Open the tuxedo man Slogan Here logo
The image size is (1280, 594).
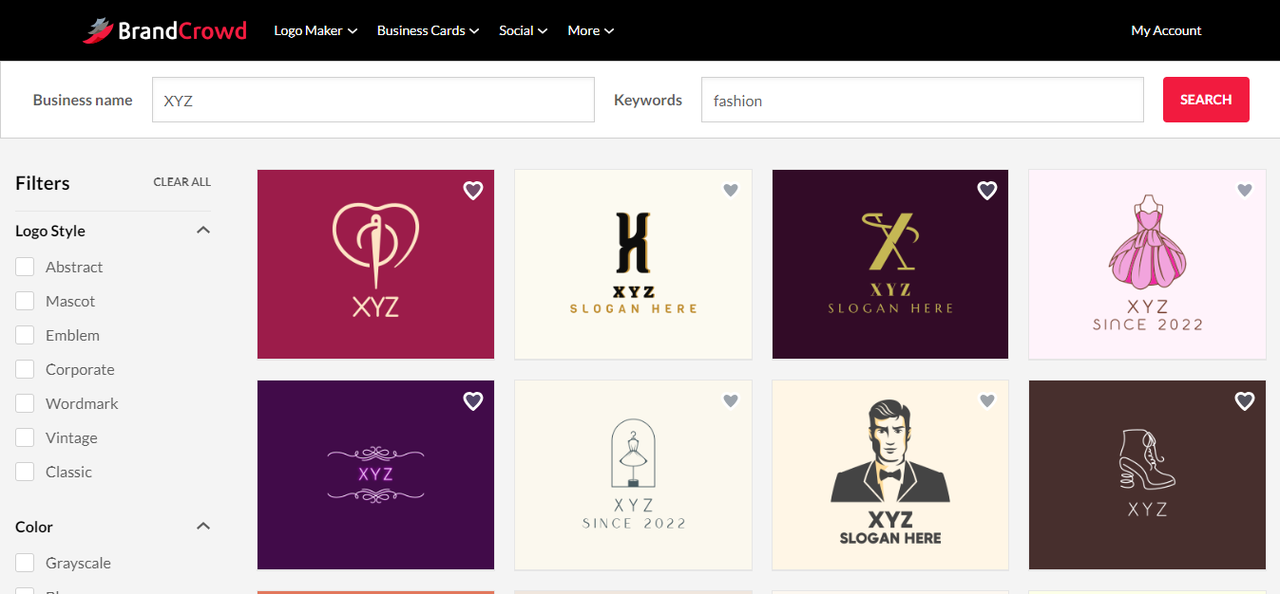890,475
